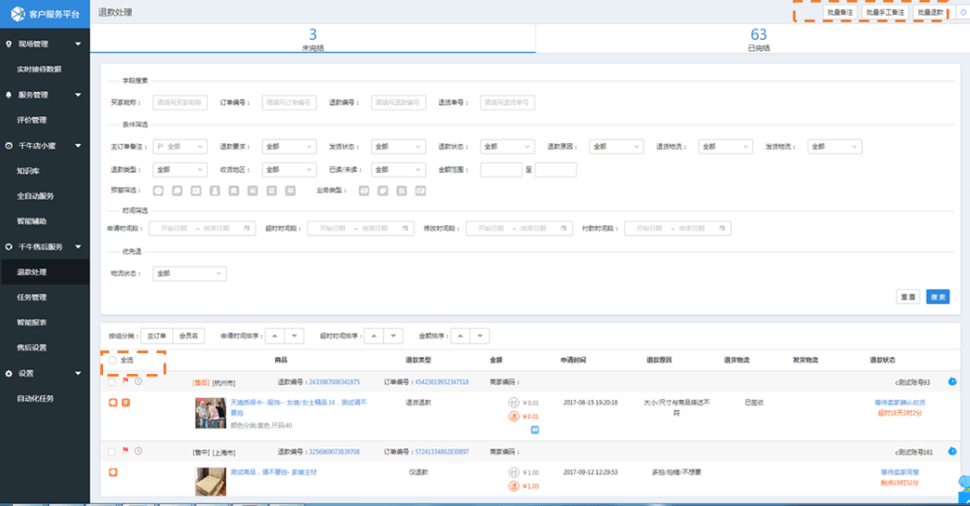Click the blue round icon beside c测试账号93
Viewport: 970px width, 506px height.
952,382
